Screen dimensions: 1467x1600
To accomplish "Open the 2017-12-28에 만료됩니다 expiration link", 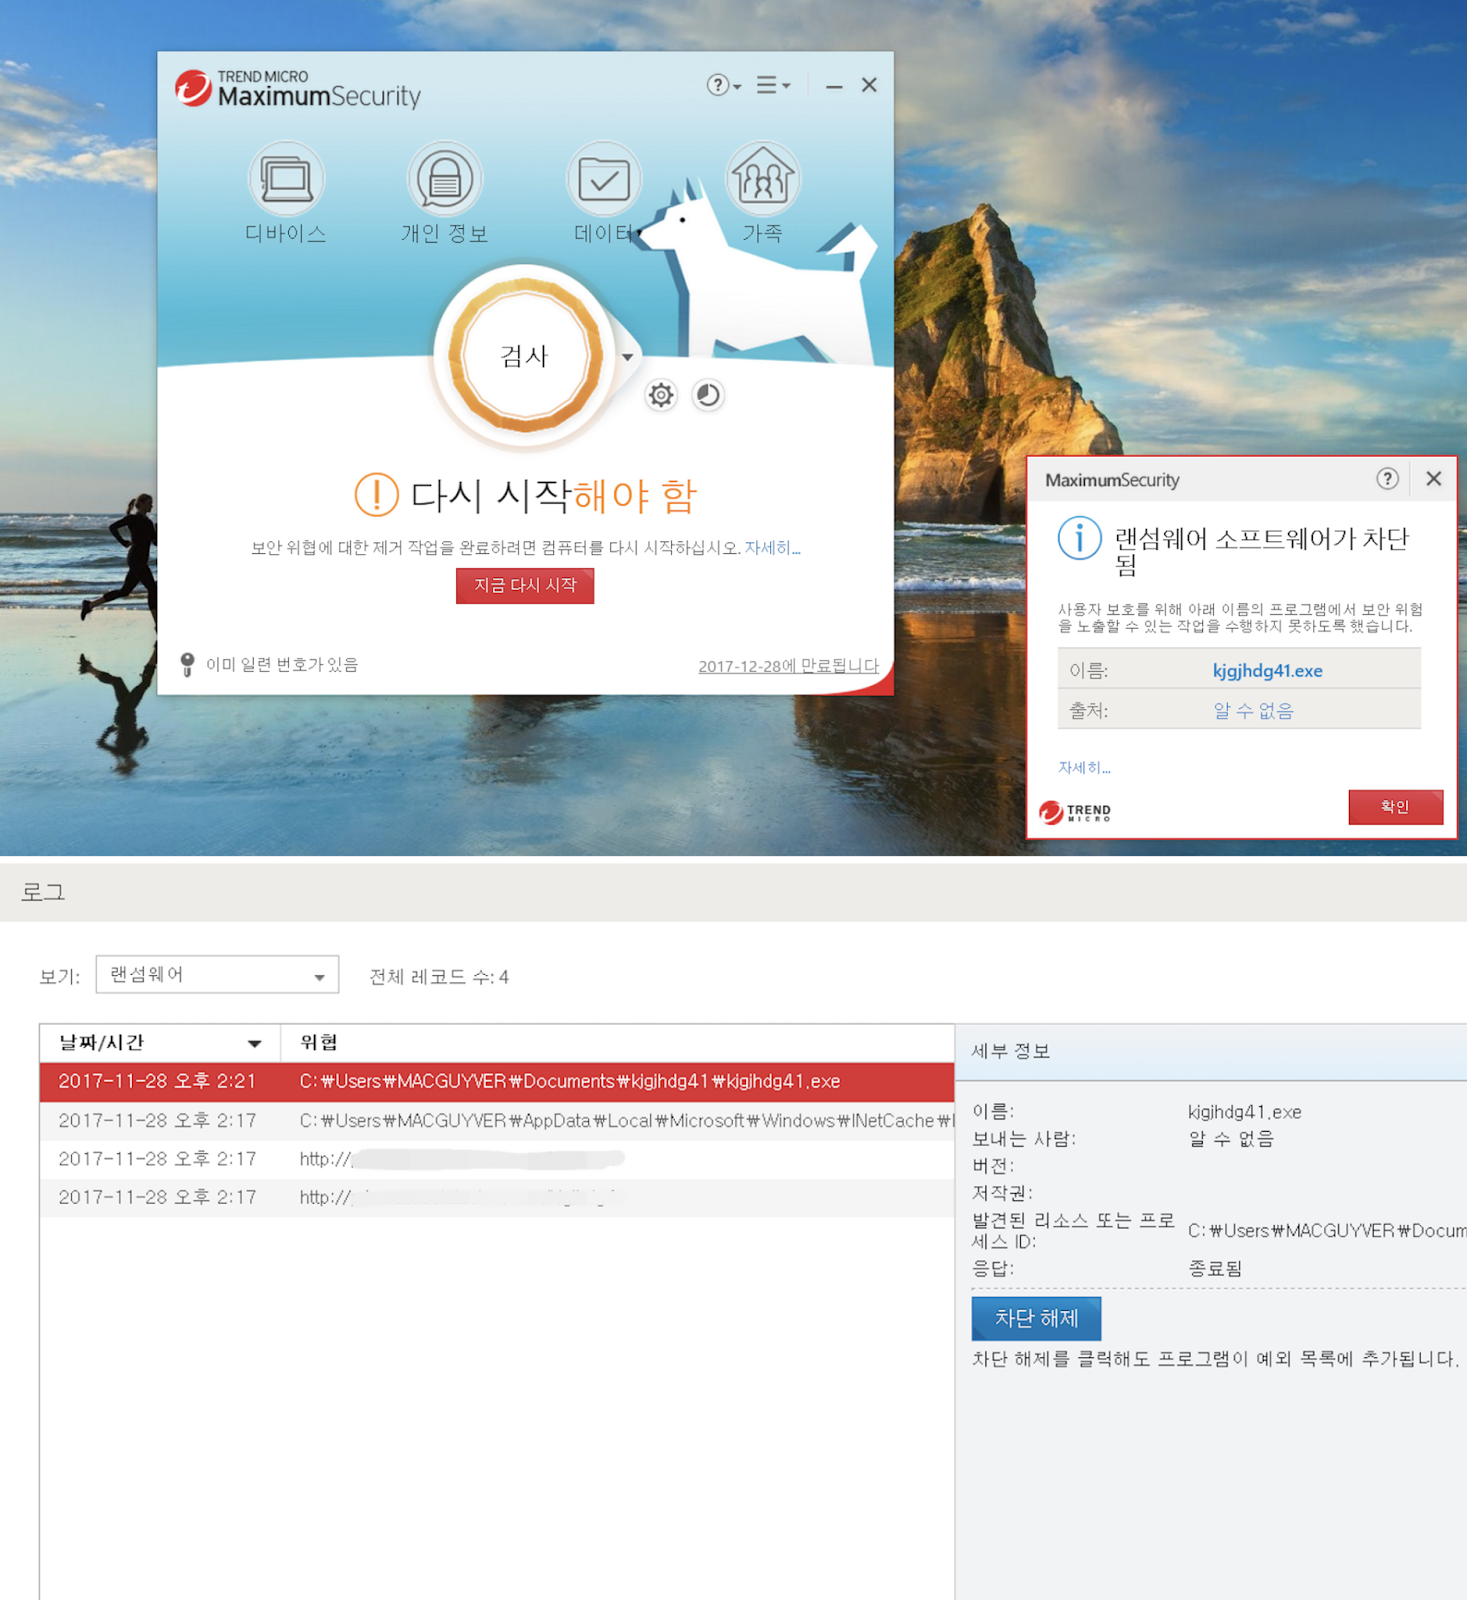I will point(788,666).
